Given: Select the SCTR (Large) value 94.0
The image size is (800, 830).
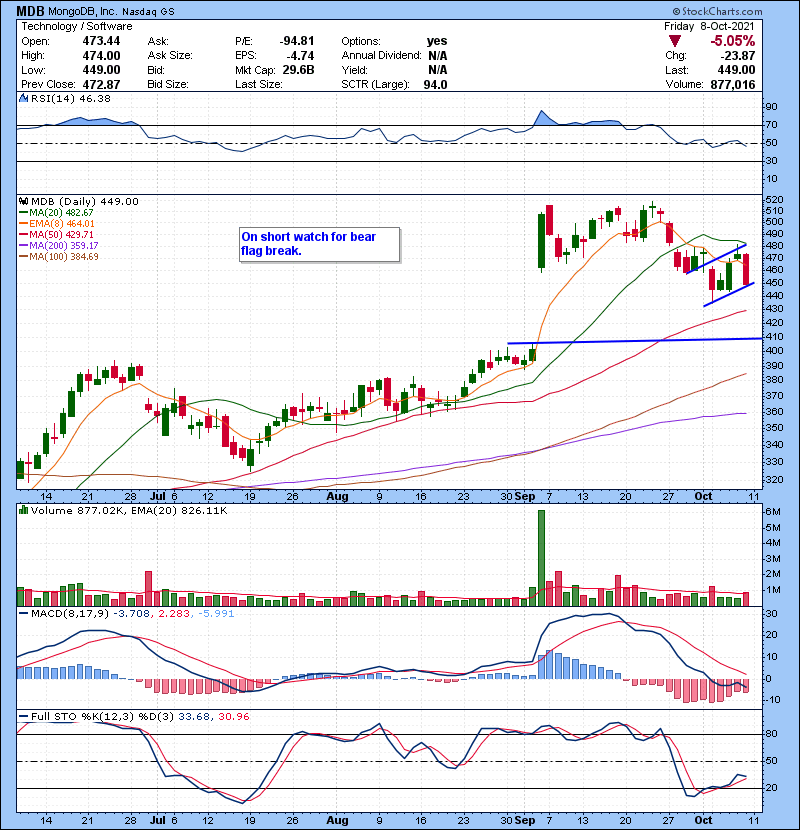Looking at the screenshot, I should point(435,84).
